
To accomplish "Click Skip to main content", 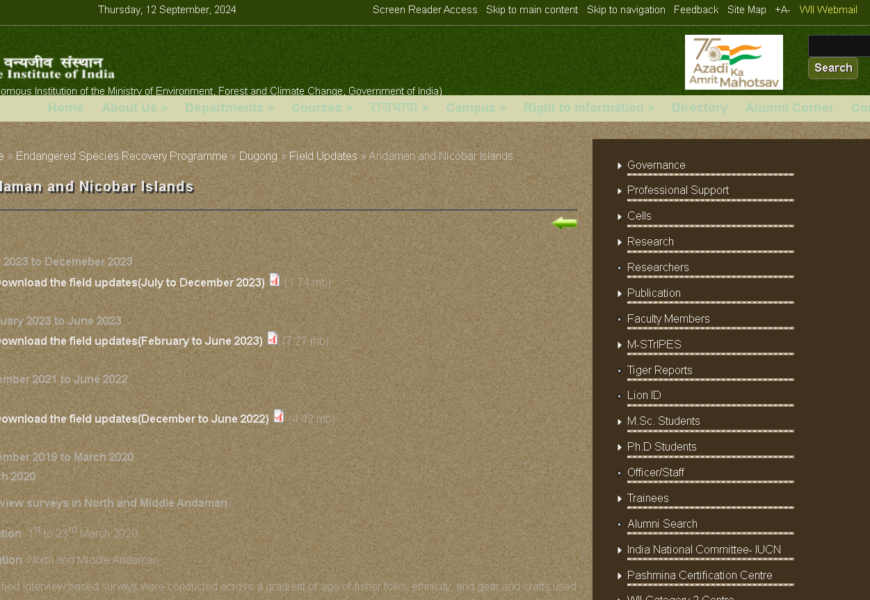I will pos(532,9).
